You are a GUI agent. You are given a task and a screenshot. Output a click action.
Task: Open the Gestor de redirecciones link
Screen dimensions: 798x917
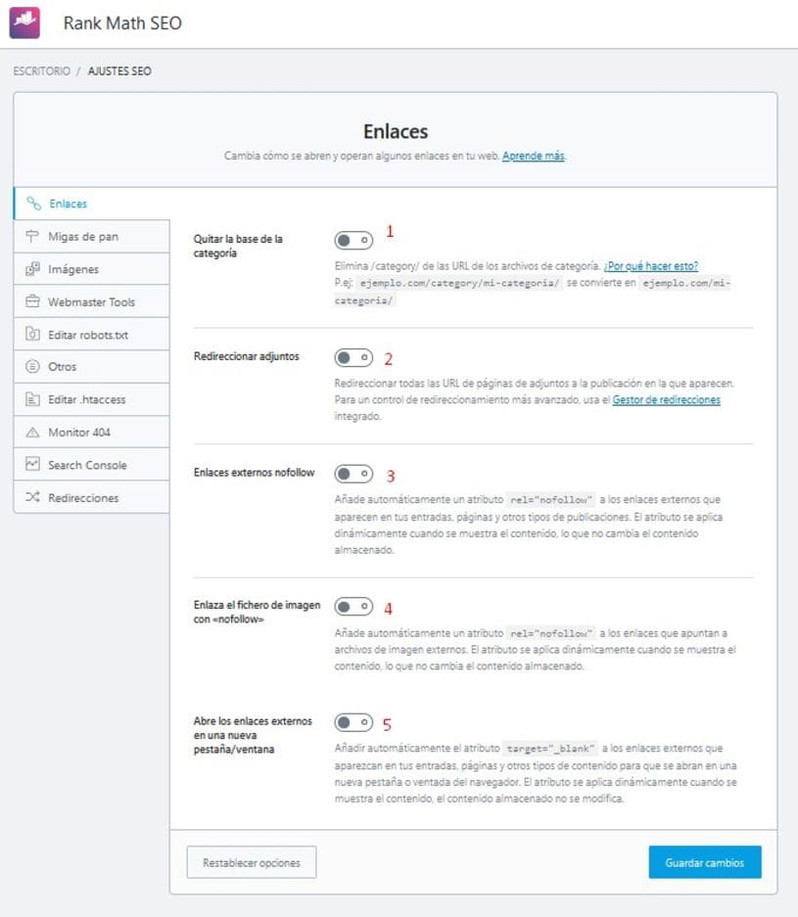[666, 400]
